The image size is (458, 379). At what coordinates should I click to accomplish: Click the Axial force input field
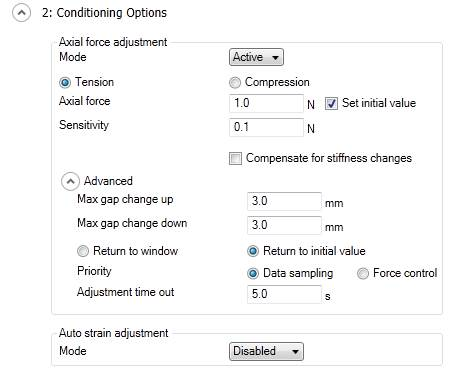266,103
